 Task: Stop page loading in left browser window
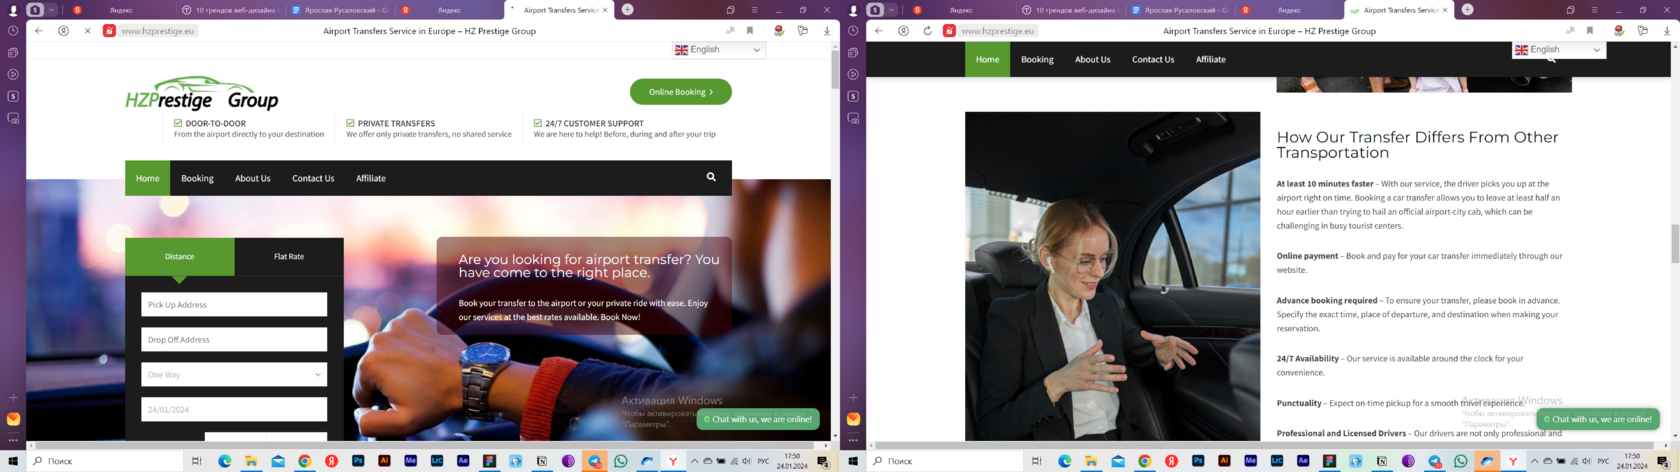point(87,31)
